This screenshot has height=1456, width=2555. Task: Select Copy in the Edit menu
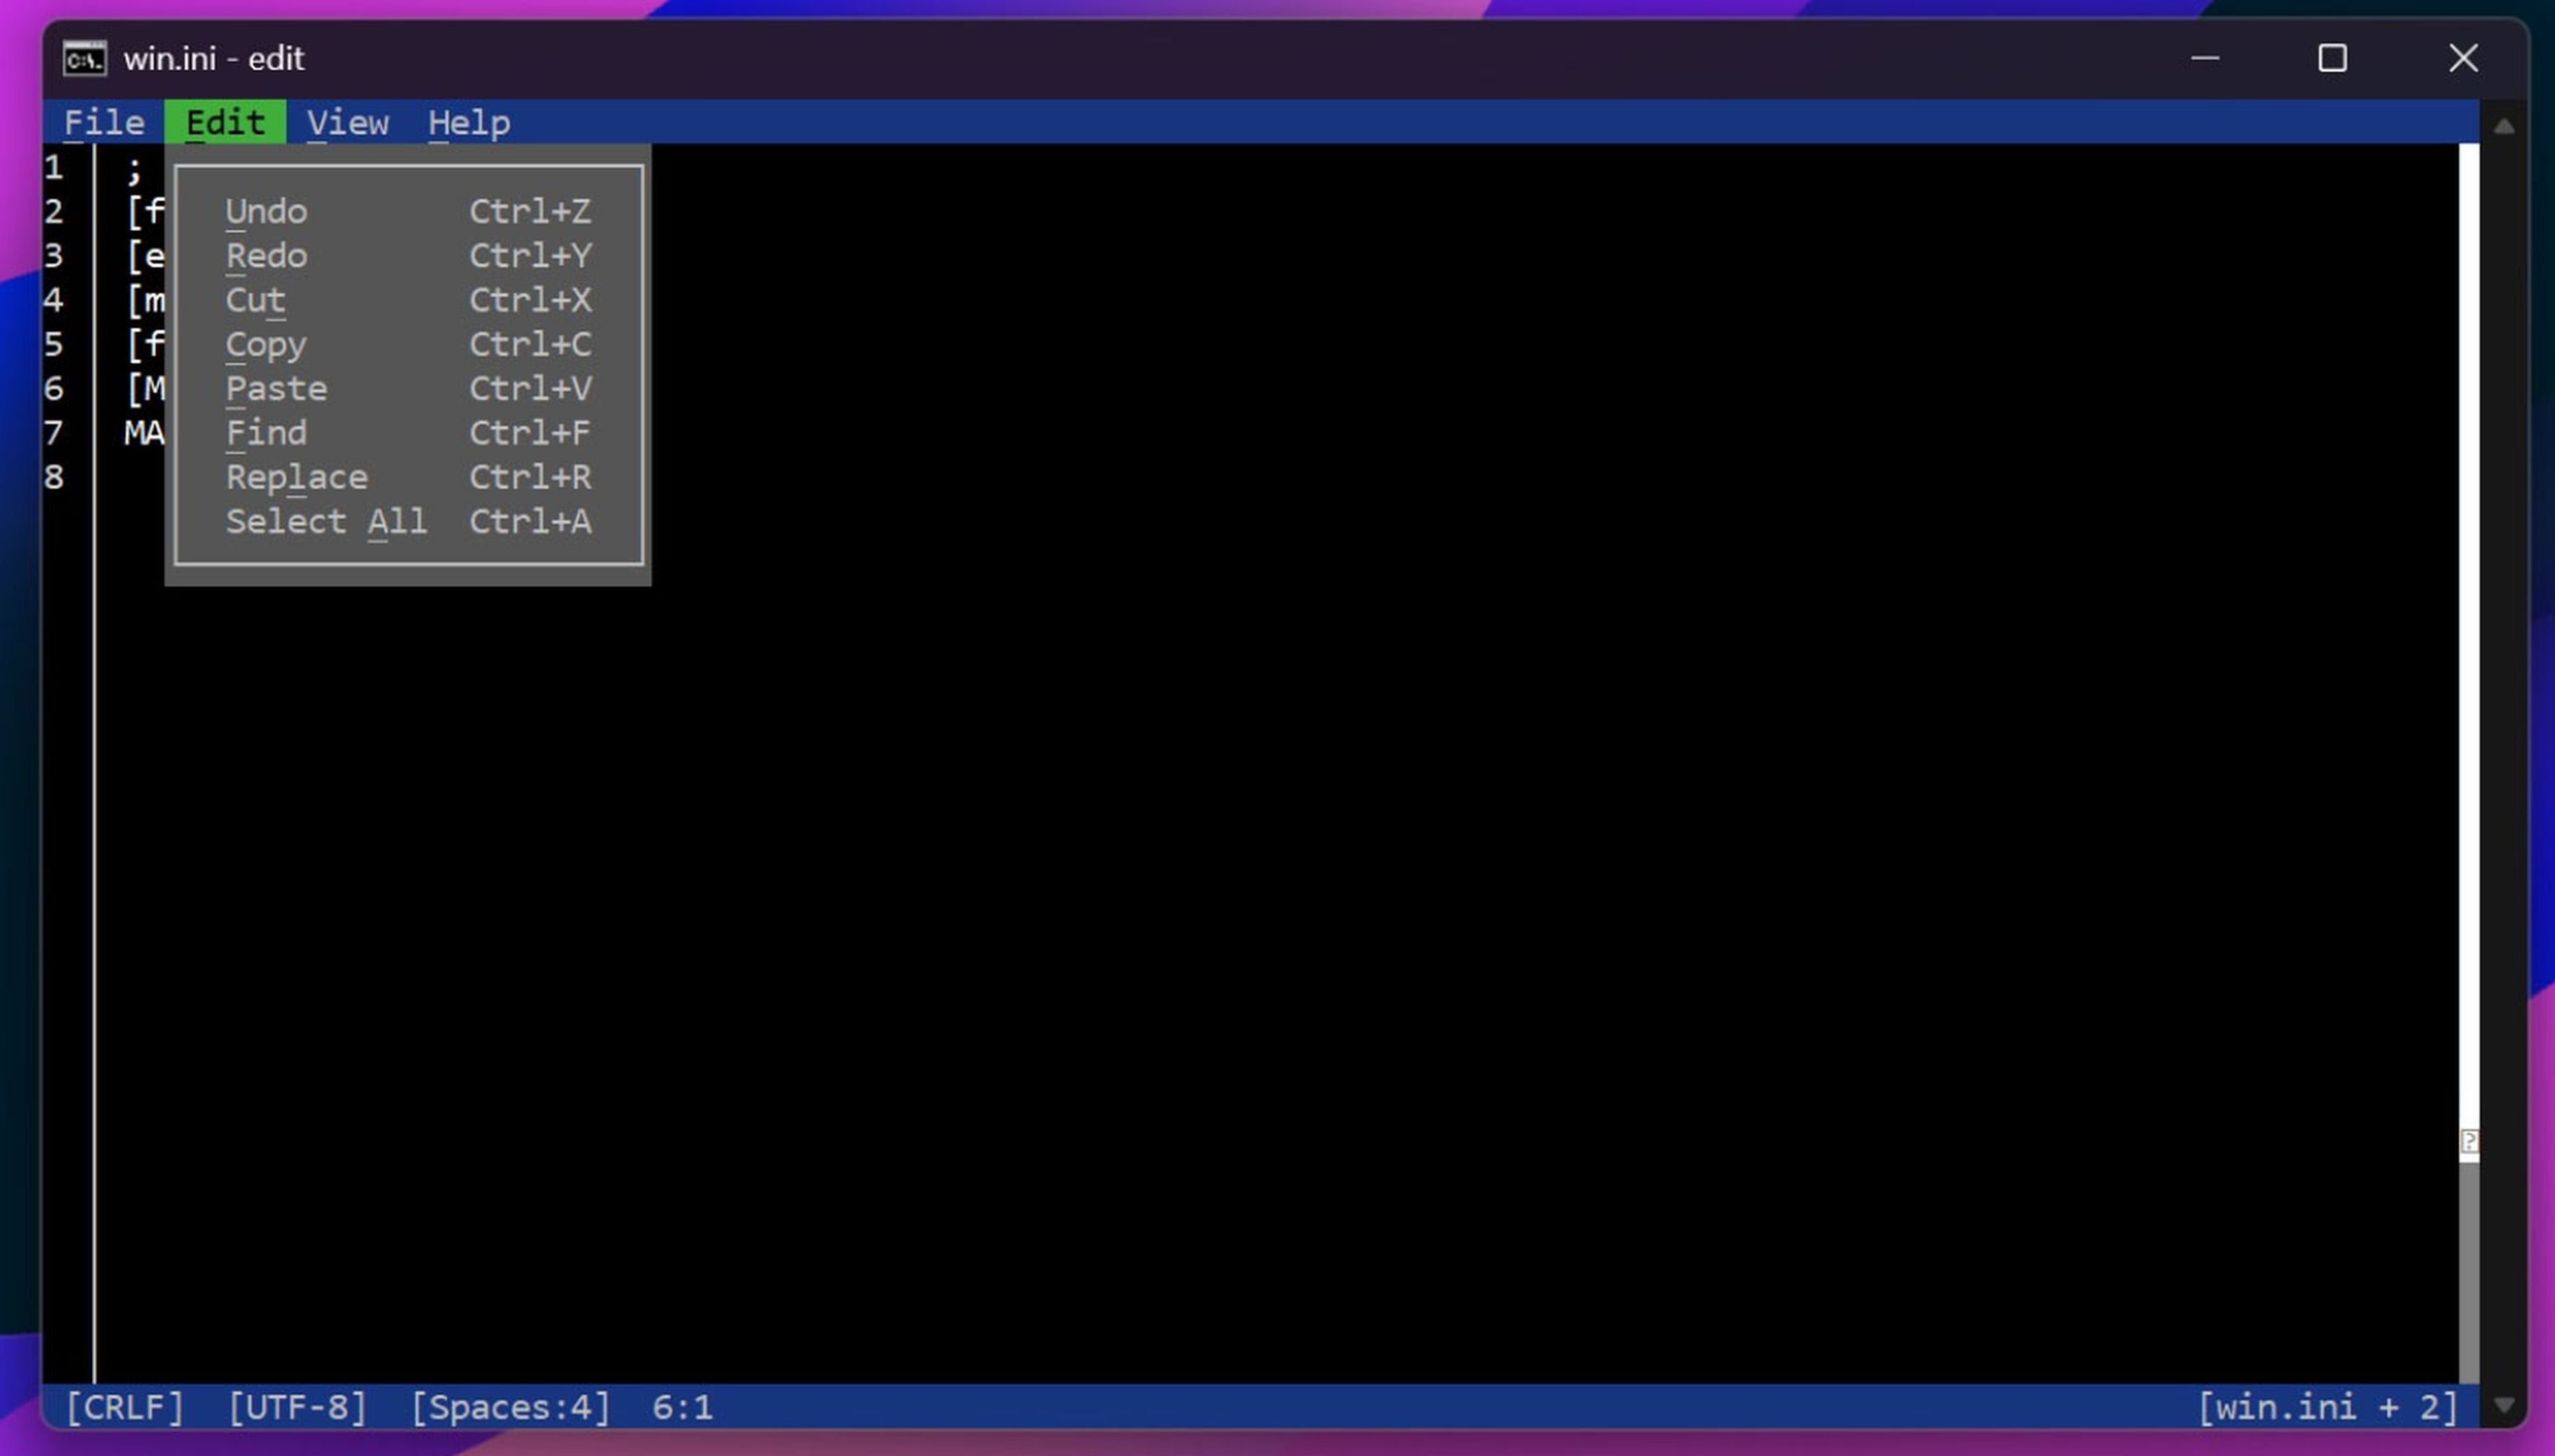pos(408,344)
